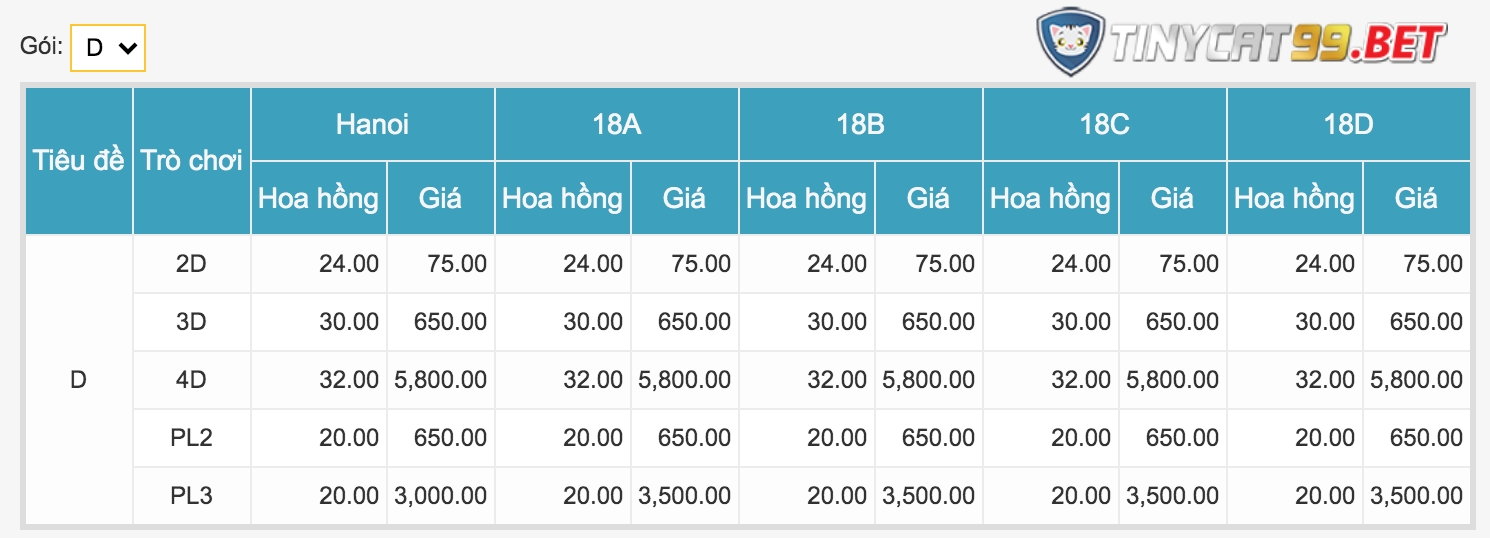1490x538 pixels.
Task: Click Giá subheader under 18D
Action: pyautogui.click(x=1416, y=198)
